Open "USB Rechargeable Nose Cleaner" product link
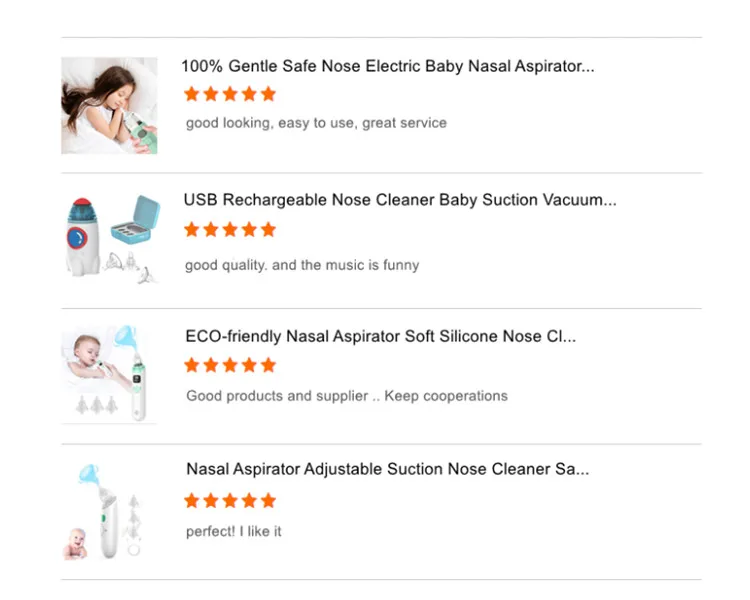This screenshot has width=750, height=600. point(400,200)
